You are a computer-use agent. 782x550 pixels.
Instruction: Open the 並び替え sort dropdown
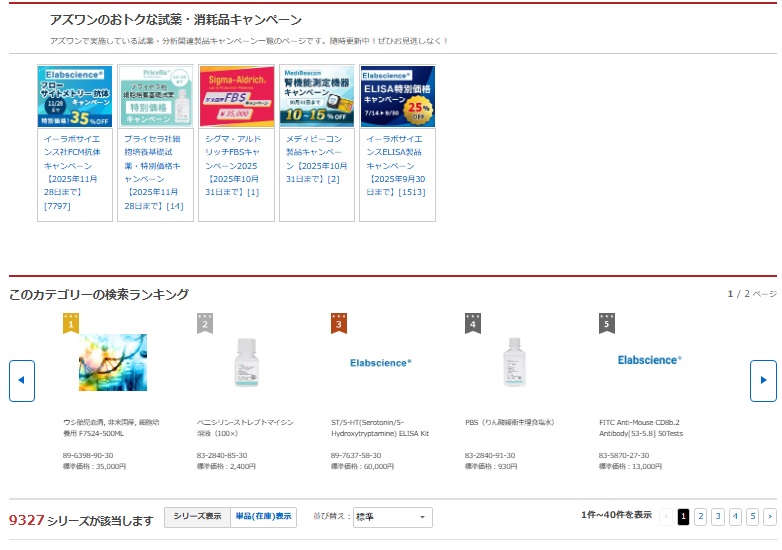click(392, 517)
